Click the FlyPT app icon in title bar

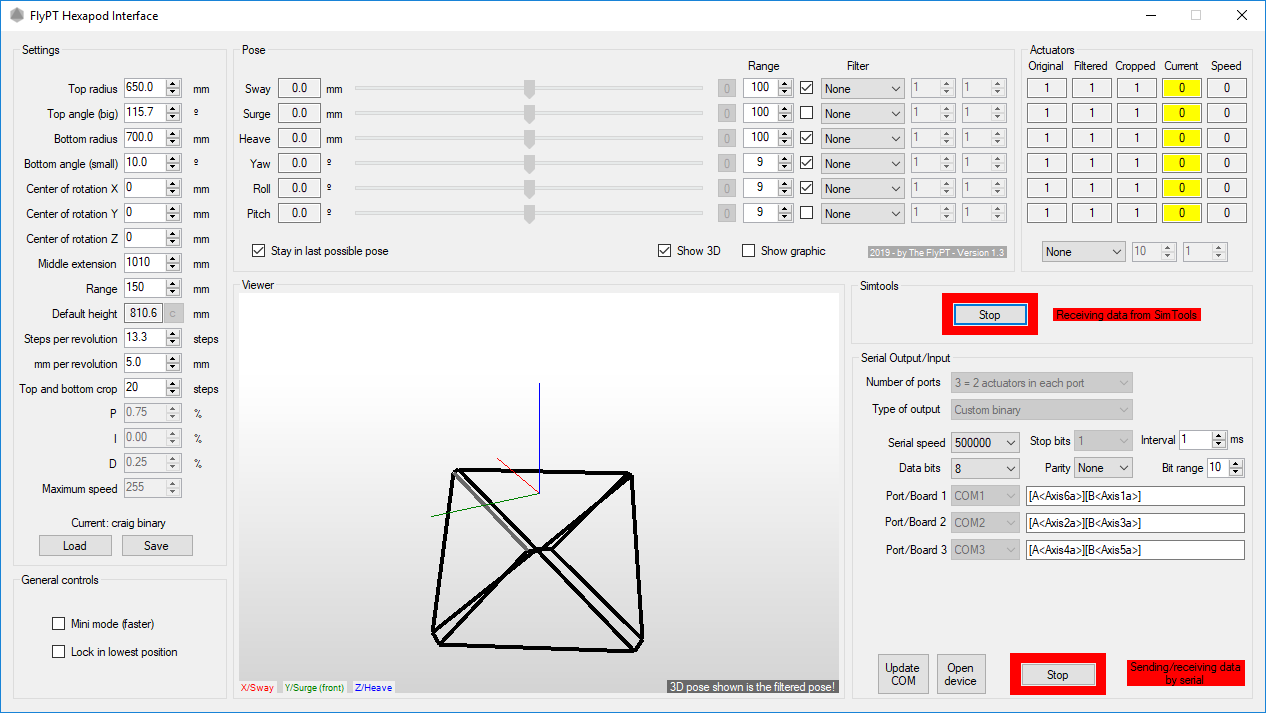(x=16, y=16)
